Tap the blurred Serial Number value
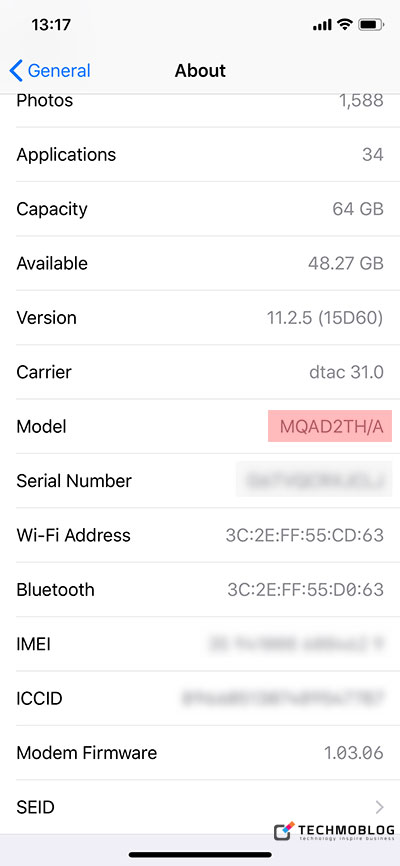The height and width of the screenshot is (866, 400). [x=314, y=480]
